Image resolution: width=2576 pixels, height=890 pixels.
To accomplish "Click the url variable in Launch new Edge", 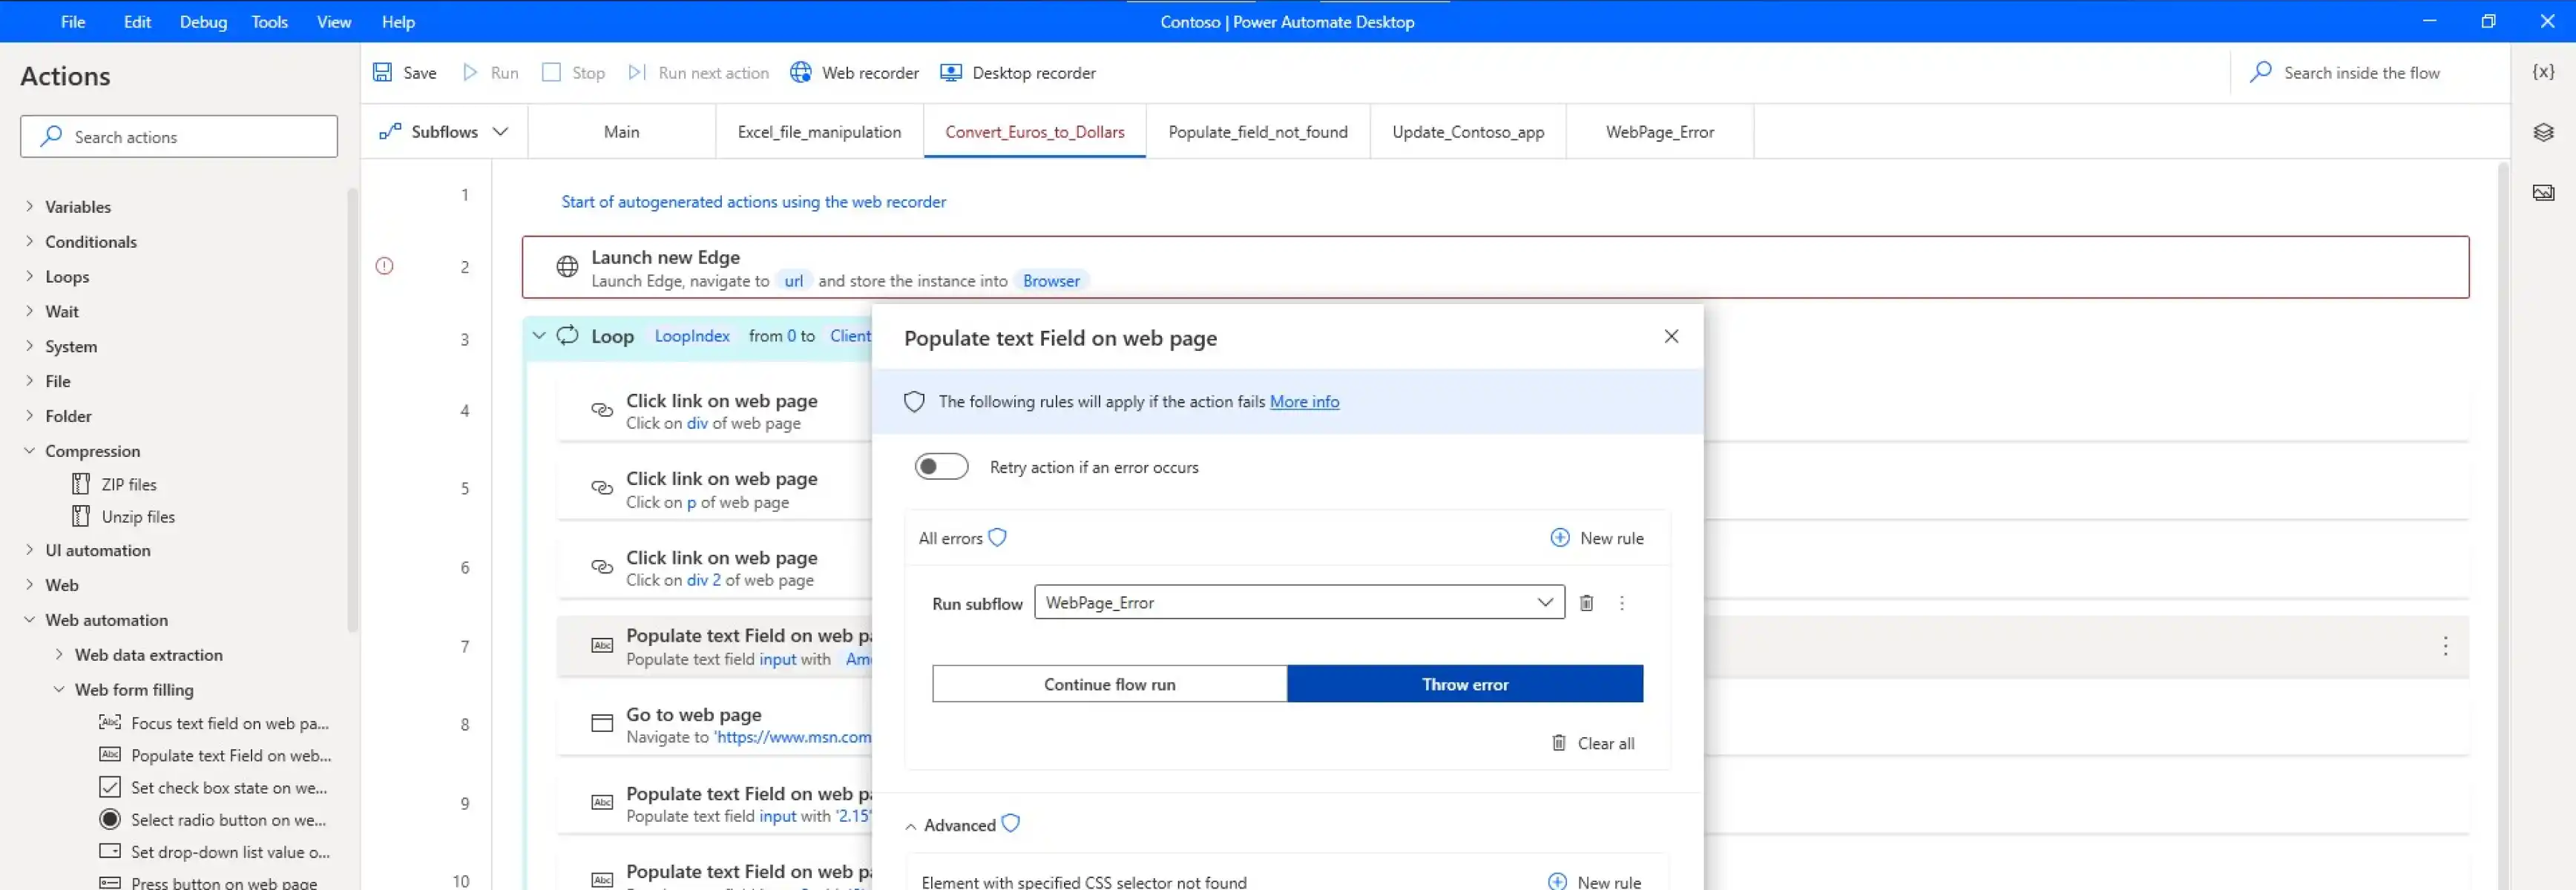I will tap(793, 281).
